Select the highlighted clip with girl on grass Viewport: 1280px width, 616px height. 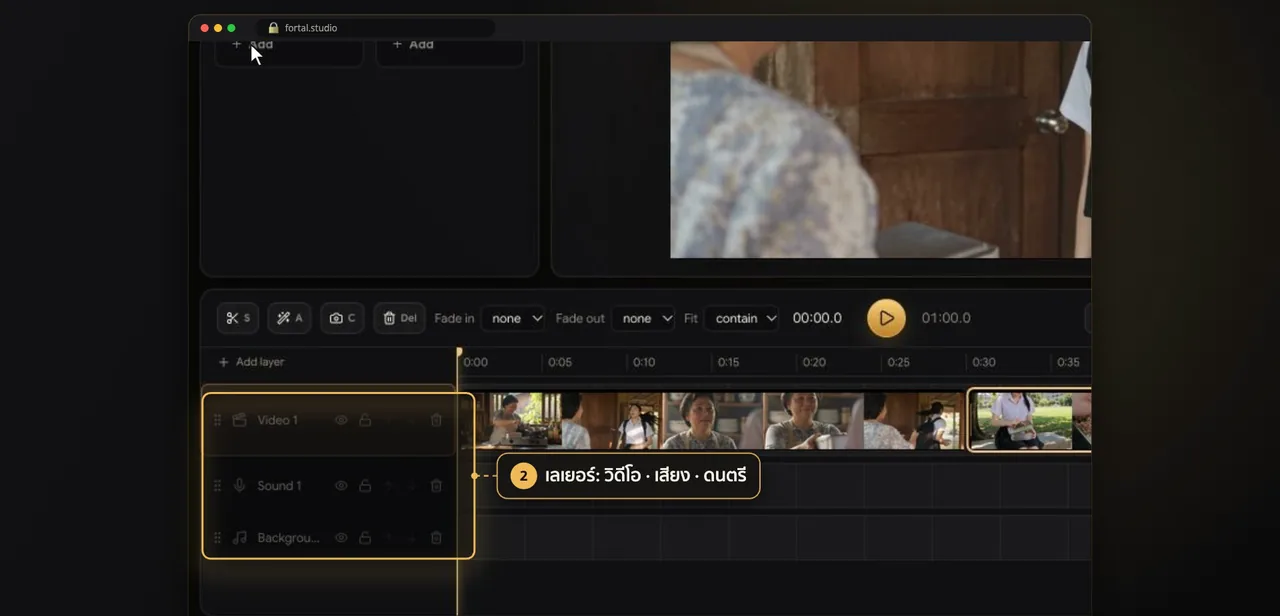tap(1030, 420)
